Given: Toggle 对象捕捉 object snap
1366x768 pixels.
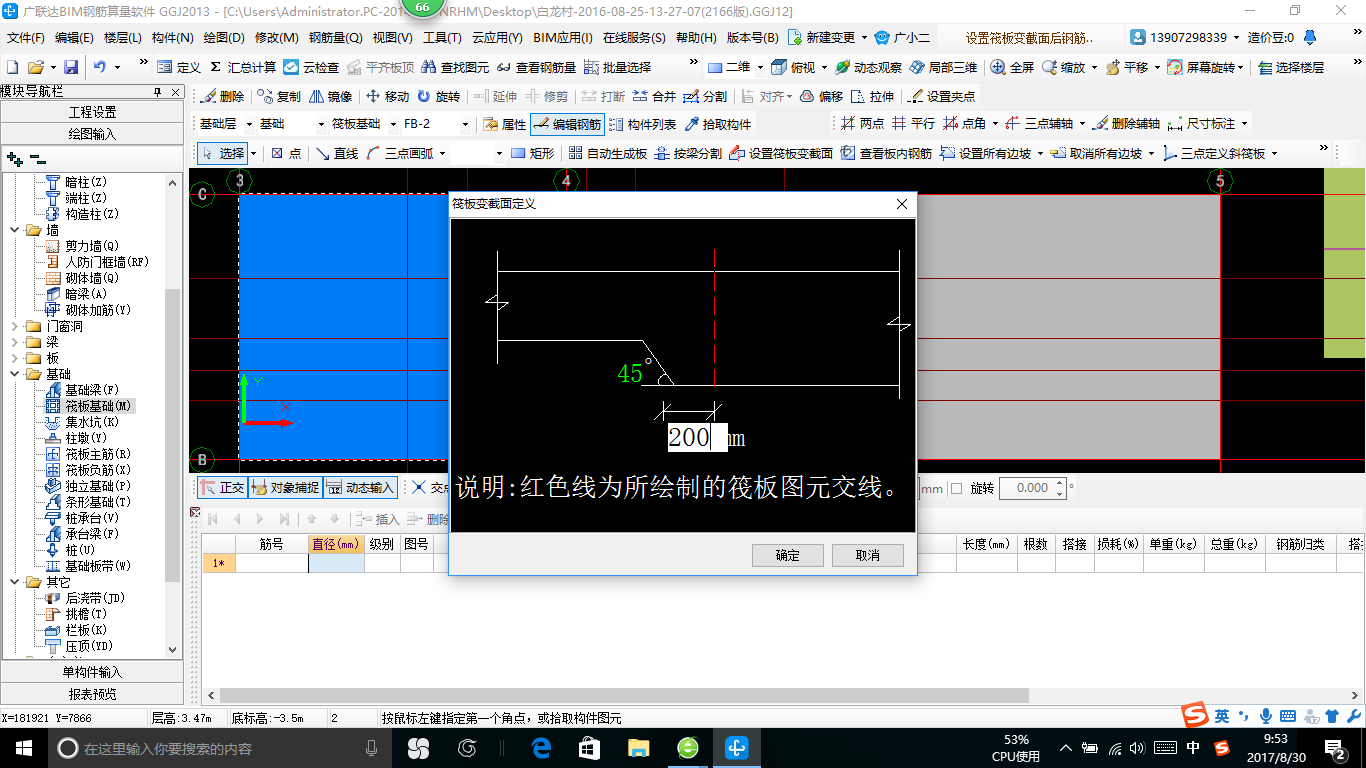Looking at the screenshot, I should pyautogui.click(x=285, y=488).
